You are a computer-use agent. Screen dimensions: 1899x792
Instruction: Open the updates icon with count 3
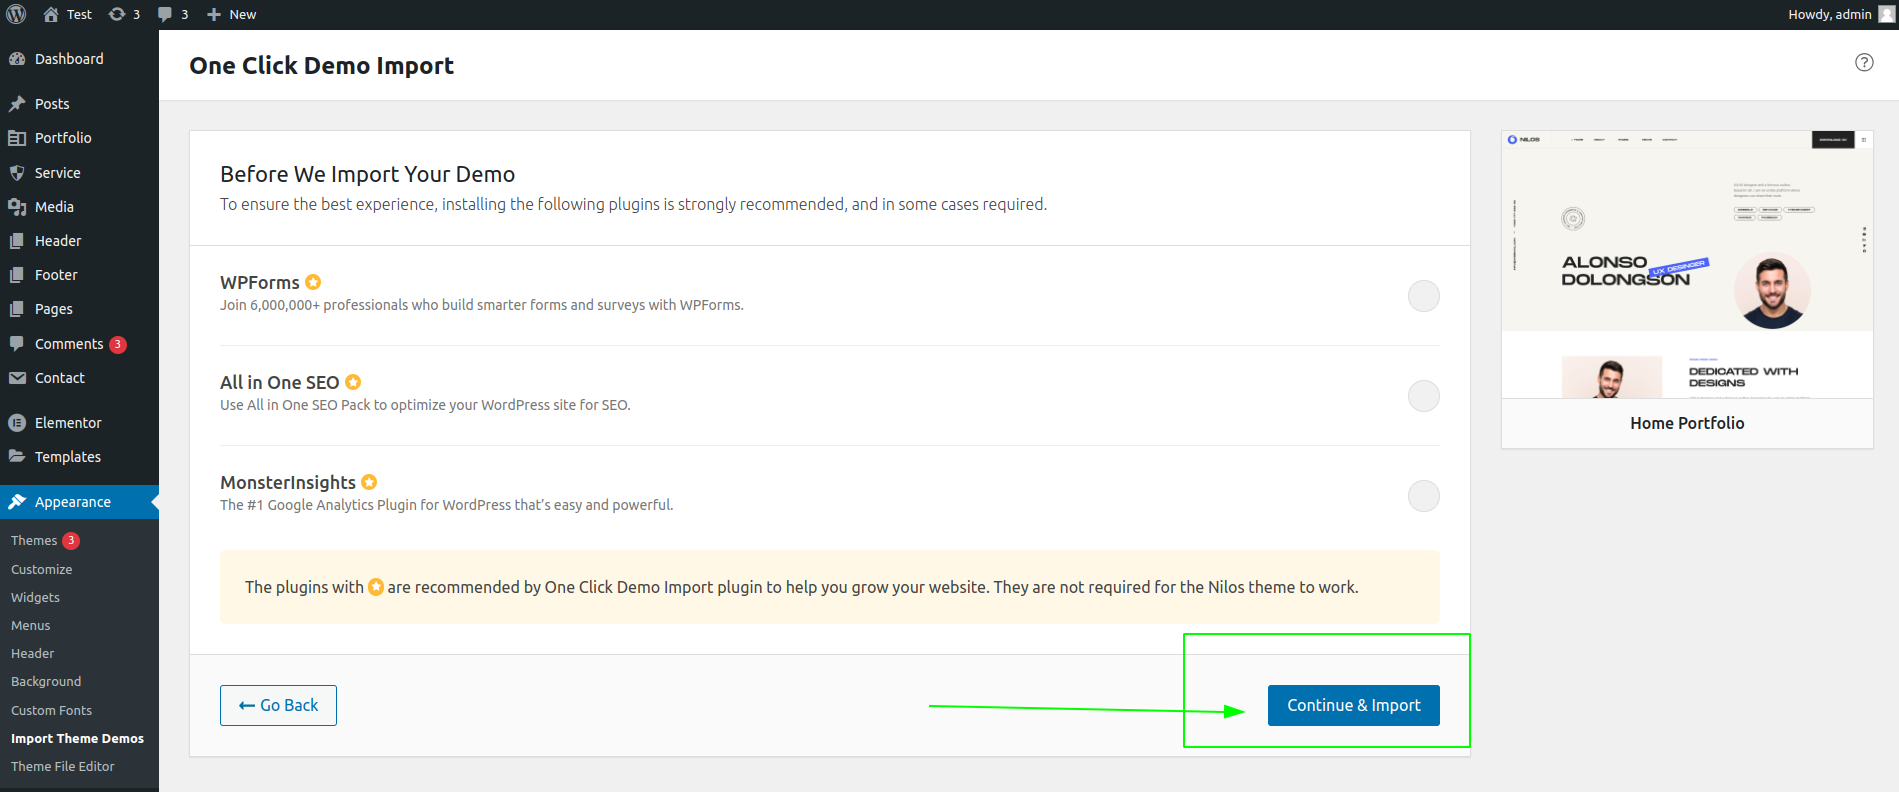click(117, 14)
